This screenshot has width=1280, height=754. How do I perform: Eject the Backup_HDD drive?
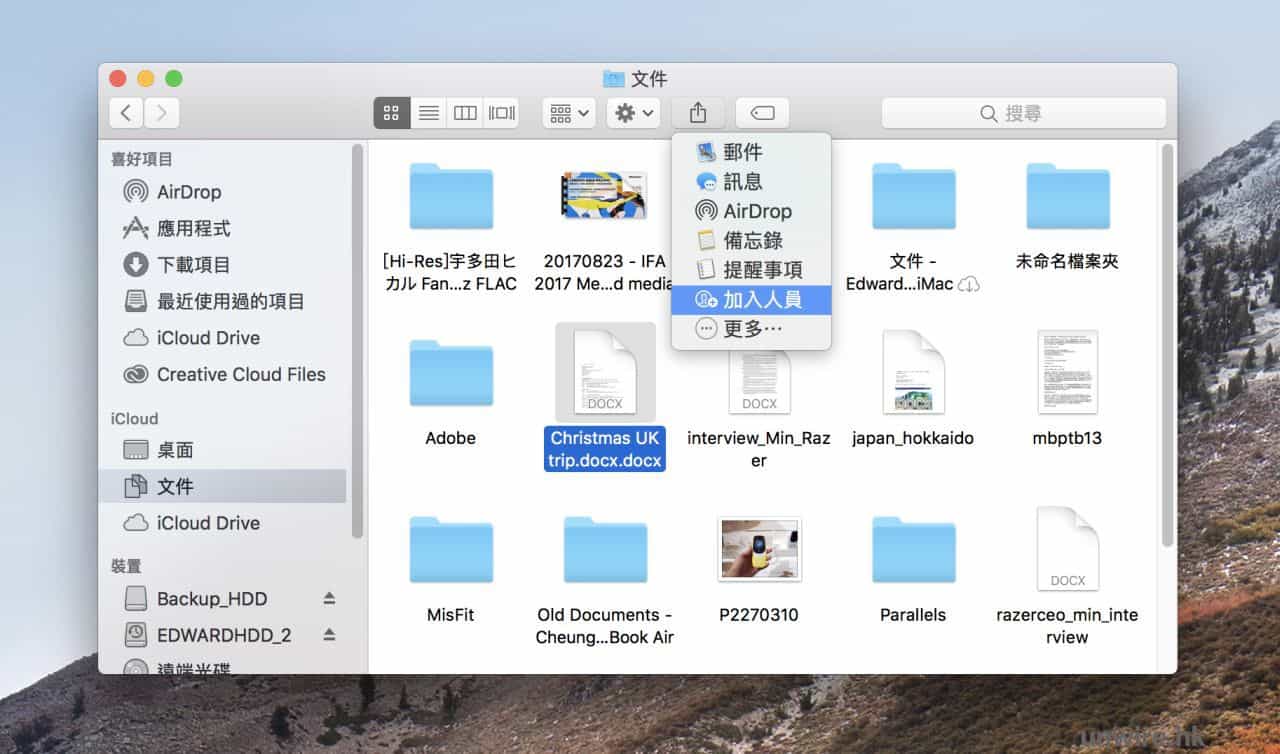(x=329, y=599)
